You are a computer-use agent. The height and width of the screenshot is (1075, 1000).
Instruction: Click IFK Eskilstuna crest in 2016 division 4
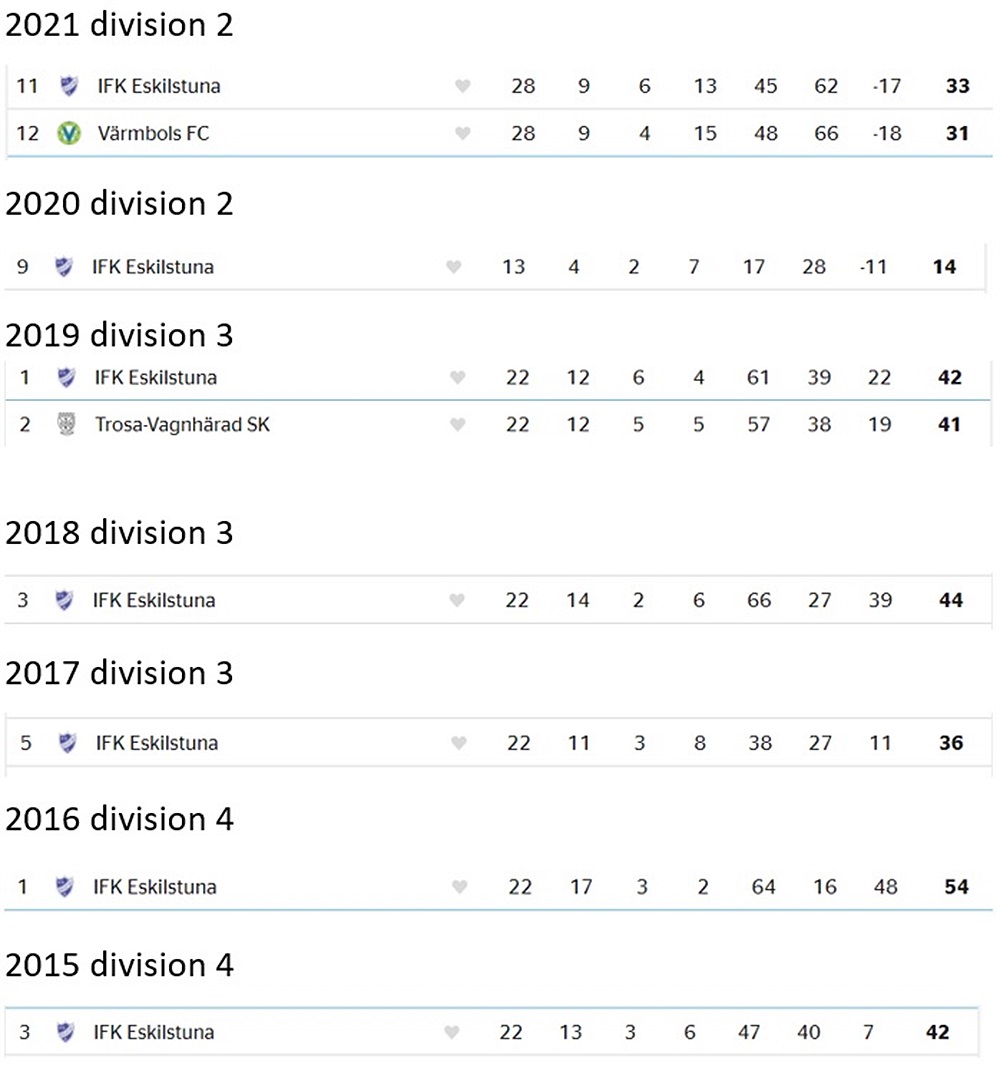click(64, 886)
